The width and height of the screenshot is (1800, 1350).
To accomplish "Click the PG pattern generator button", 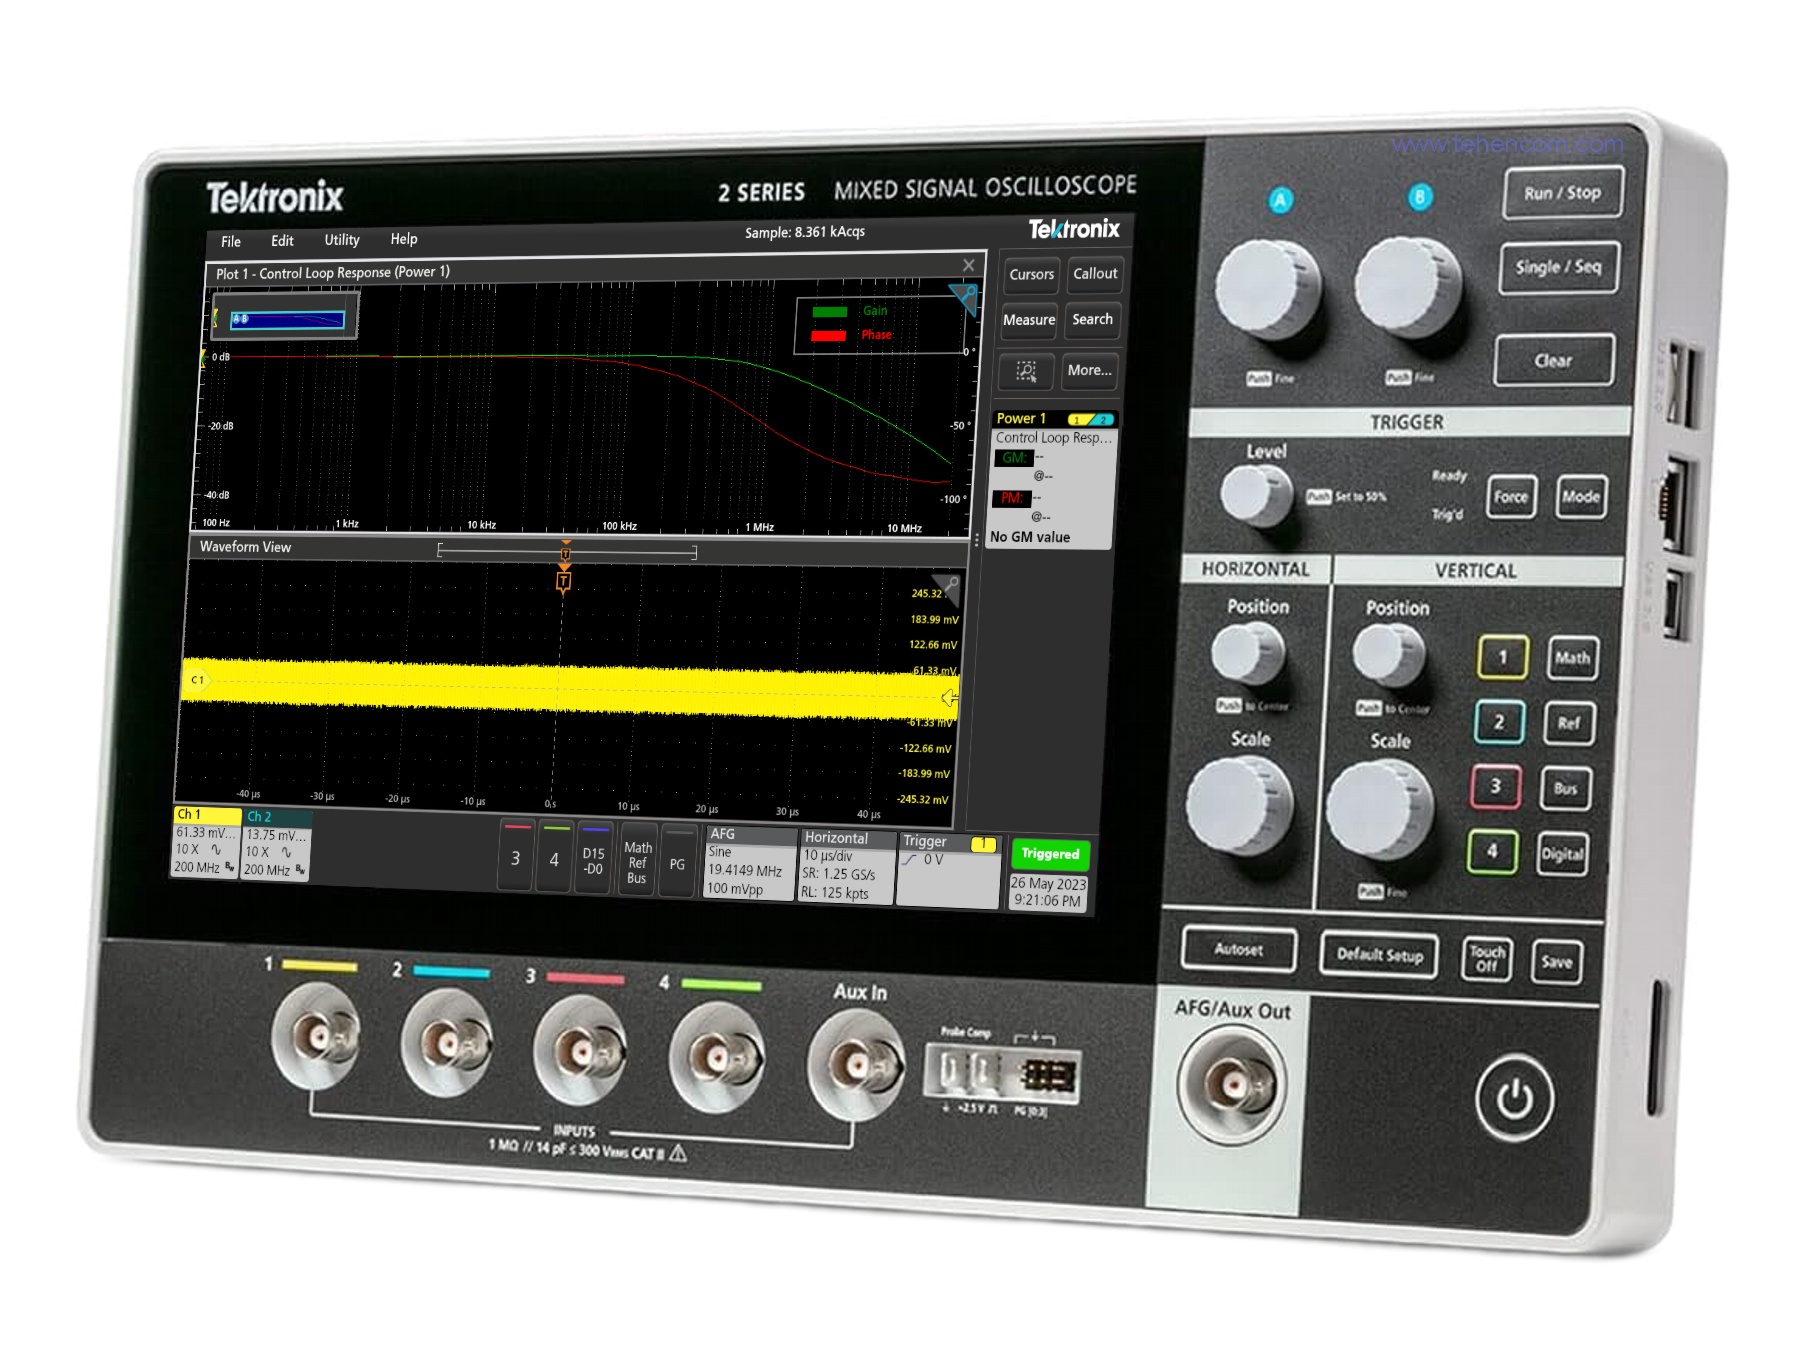I will (x=677, y=863).
